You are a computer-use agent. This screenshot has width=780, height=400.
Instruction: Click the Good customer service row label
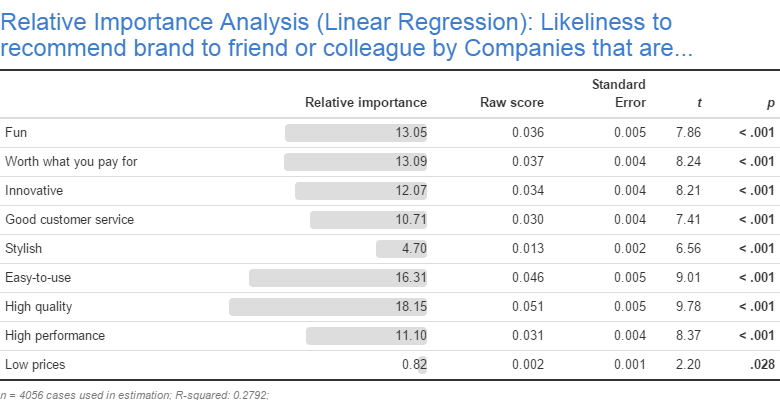click(69, 219)
